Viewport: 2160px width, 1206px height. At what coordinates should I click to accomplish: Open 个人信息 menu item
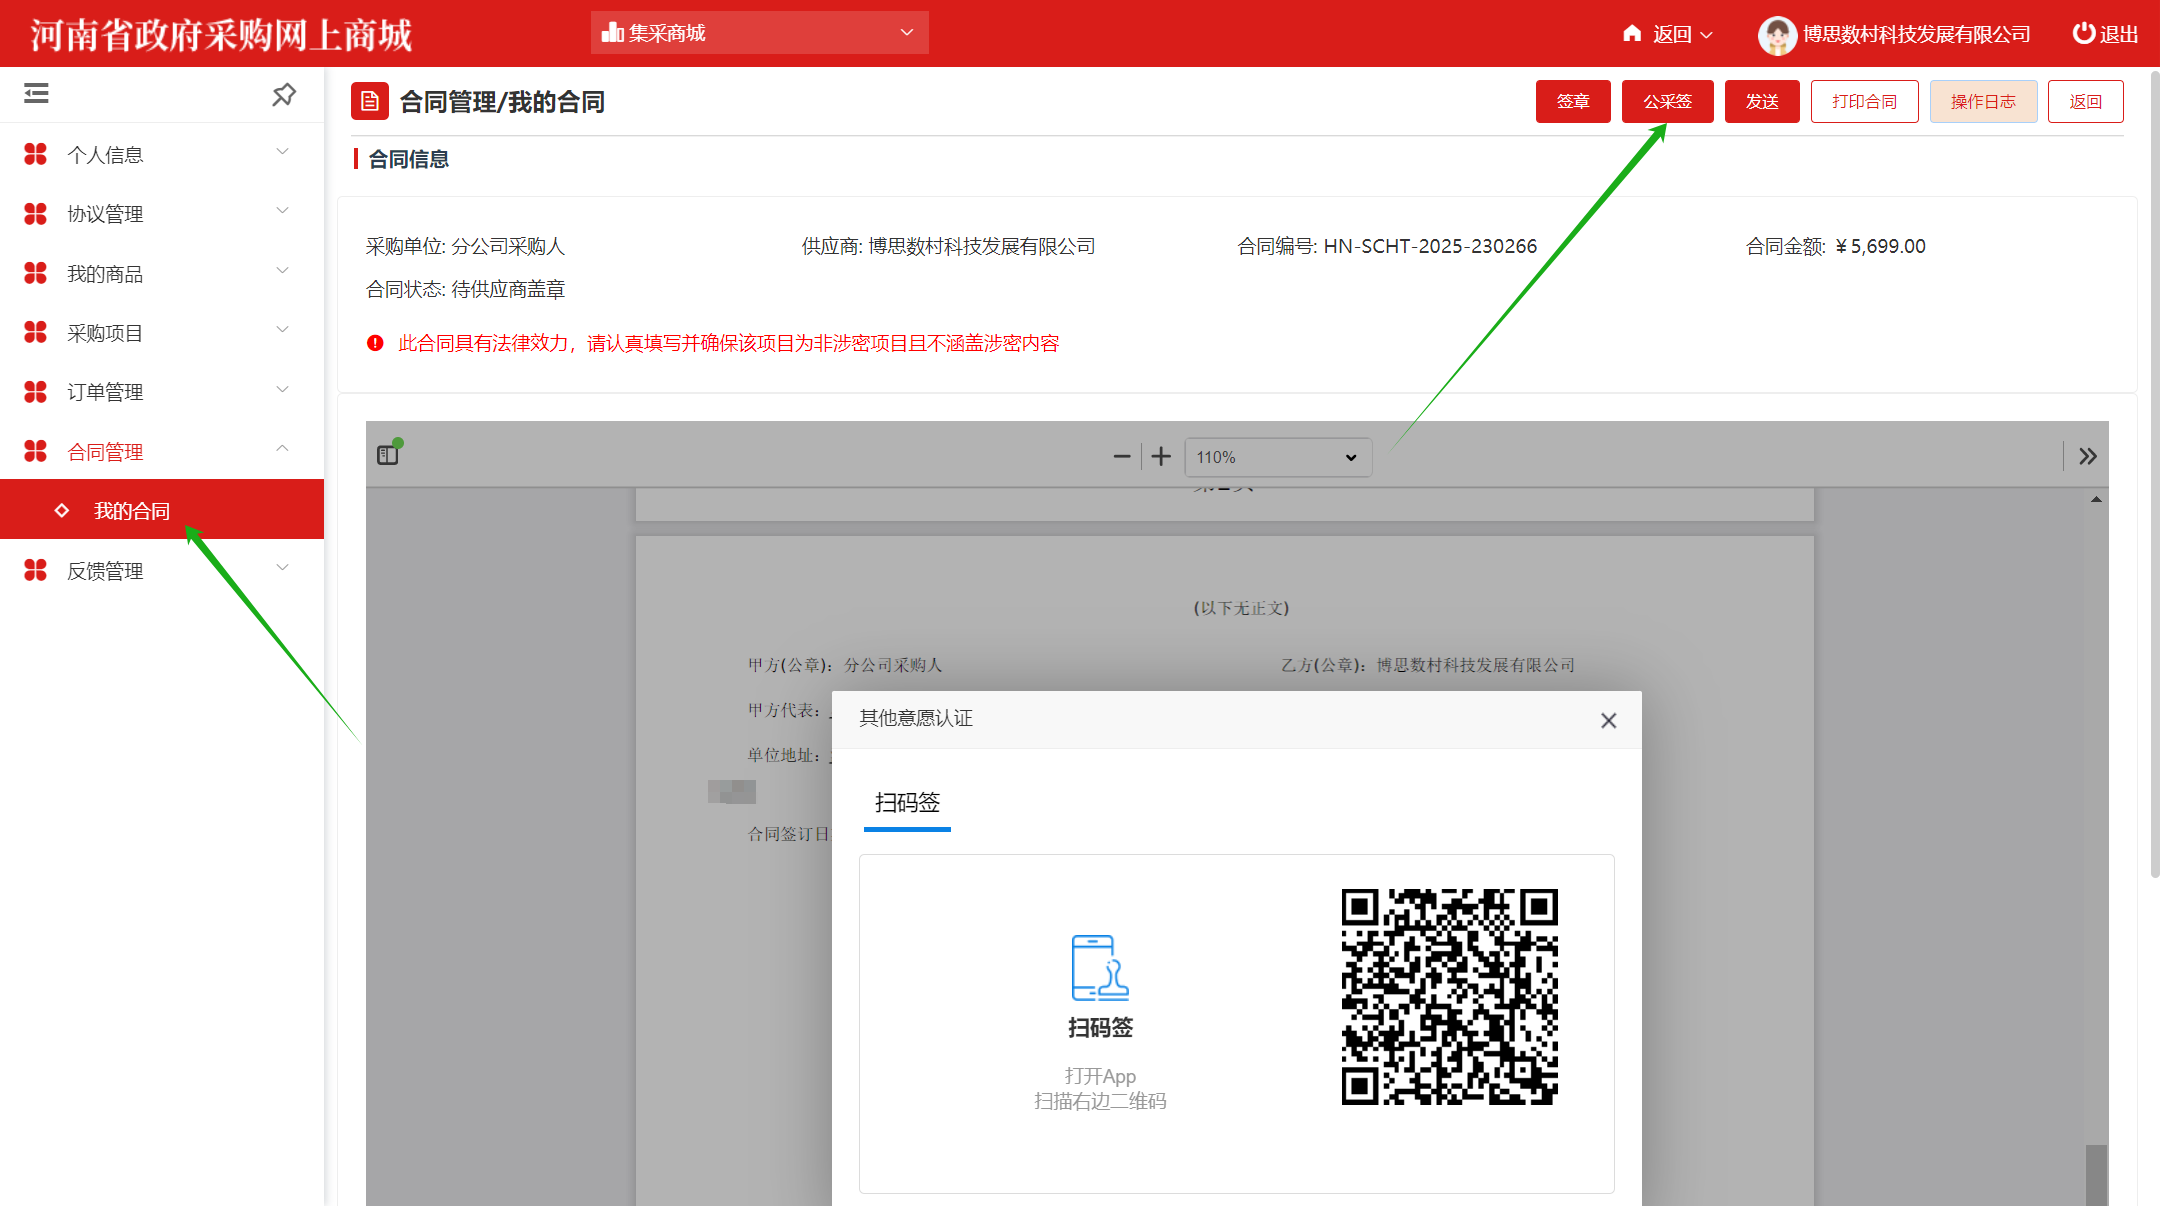pos(162,154)
